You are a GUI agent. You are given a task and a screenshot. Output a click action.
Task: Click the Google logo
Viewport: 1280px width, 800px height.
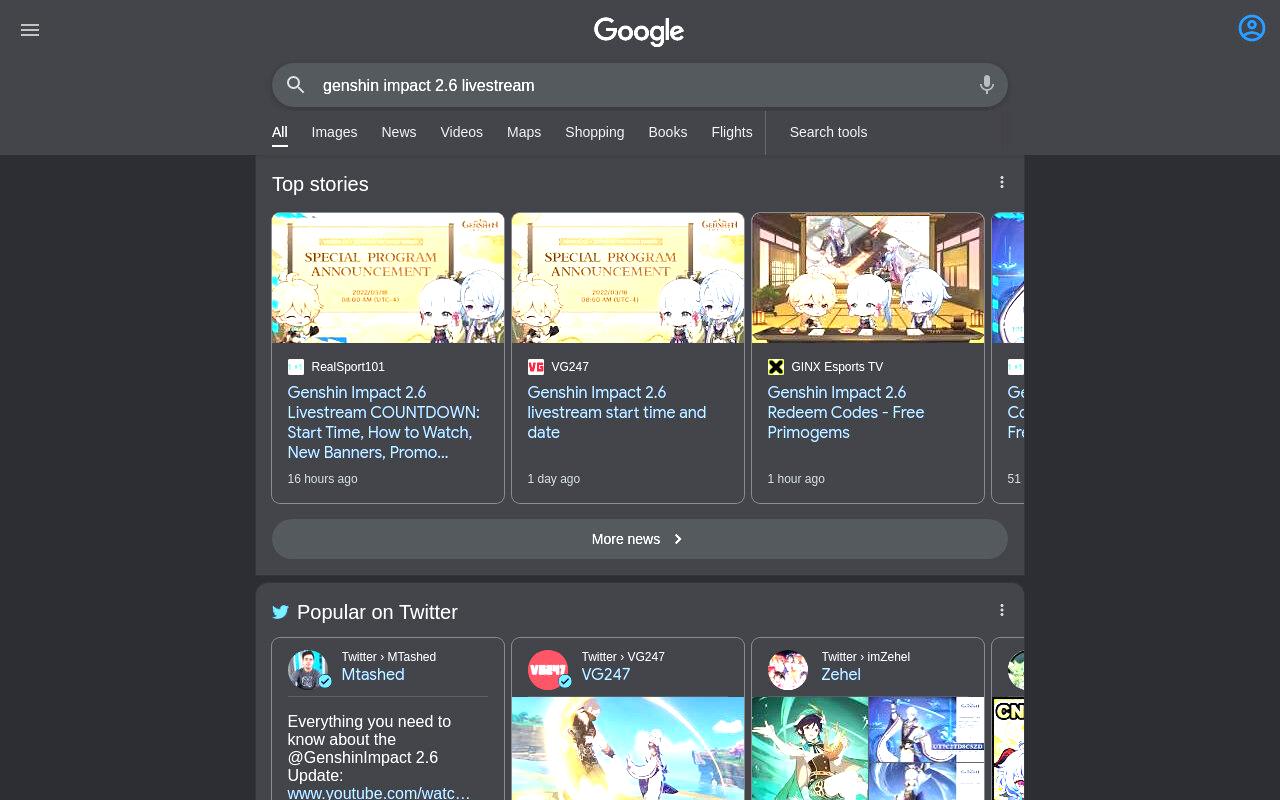pyautogui.click(x=639, y=31)
